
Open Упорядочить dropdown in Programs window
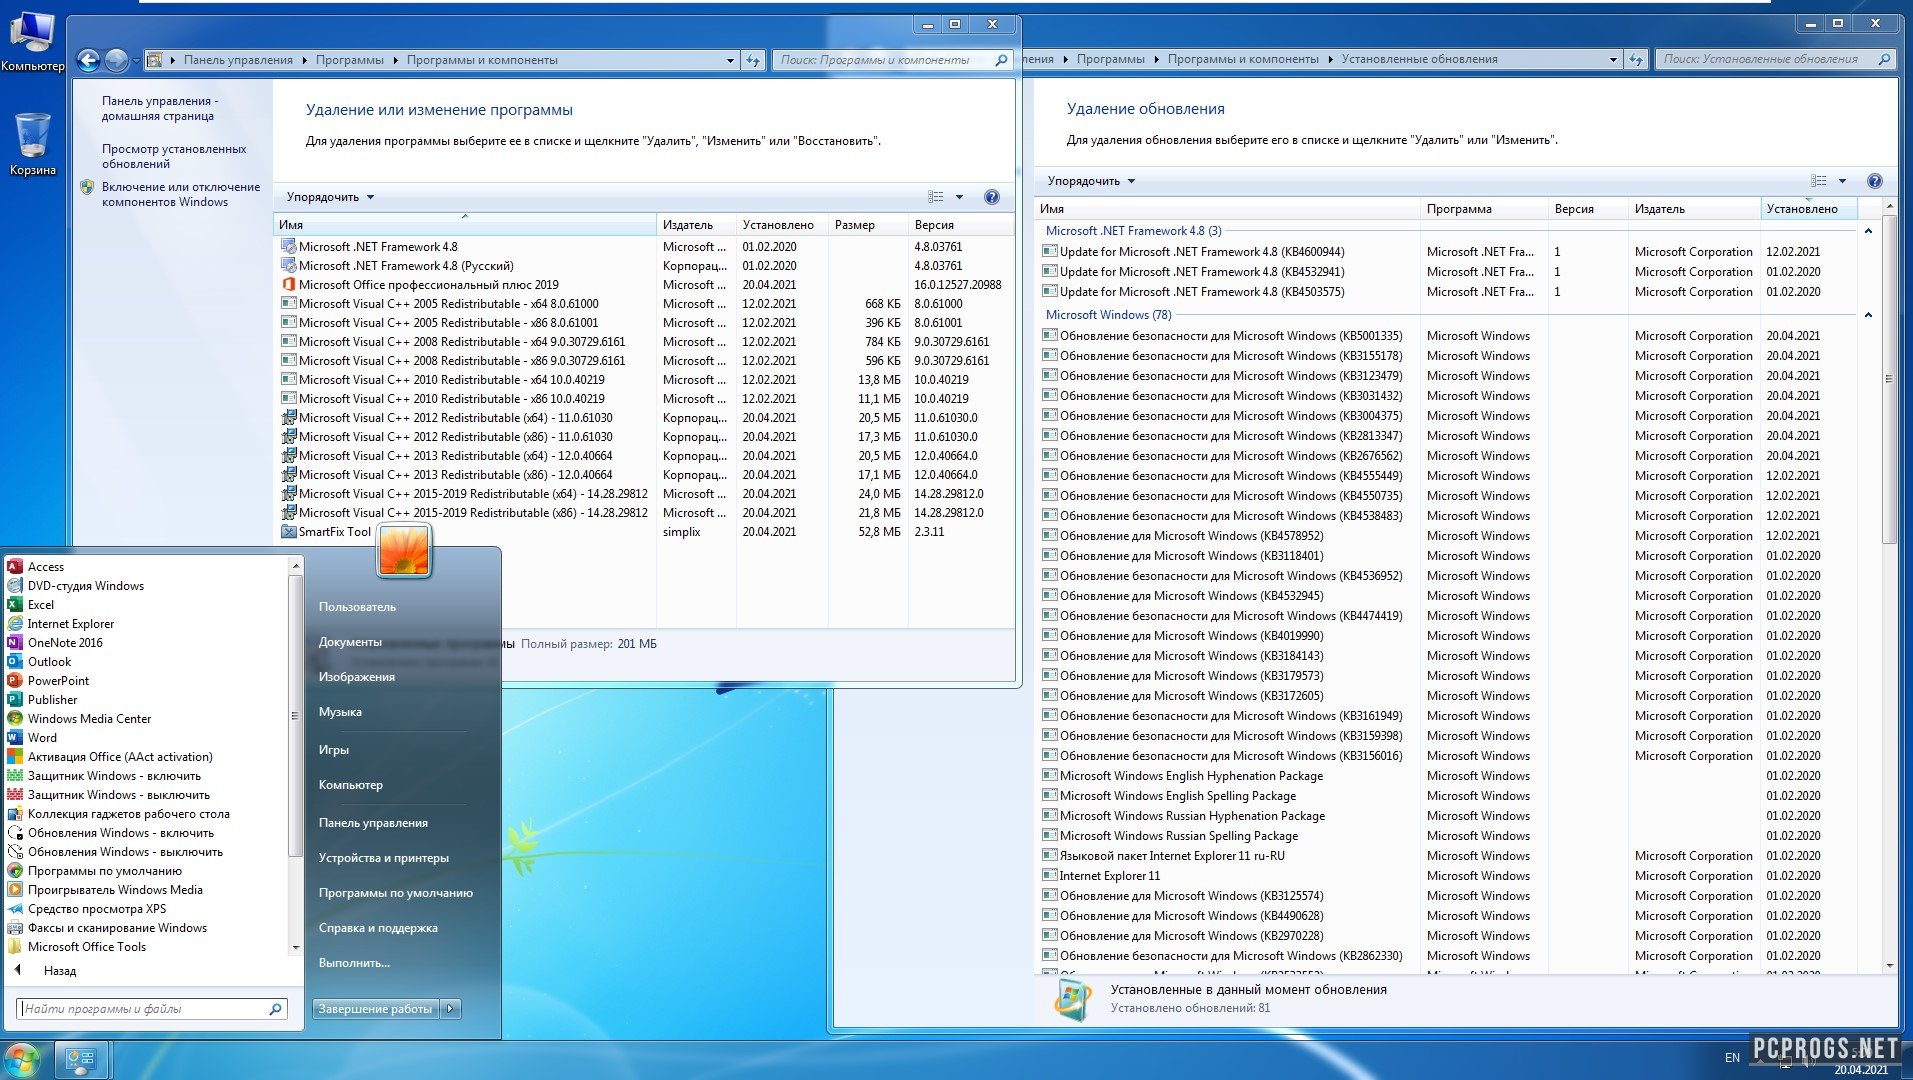click(x=330, y=197)
